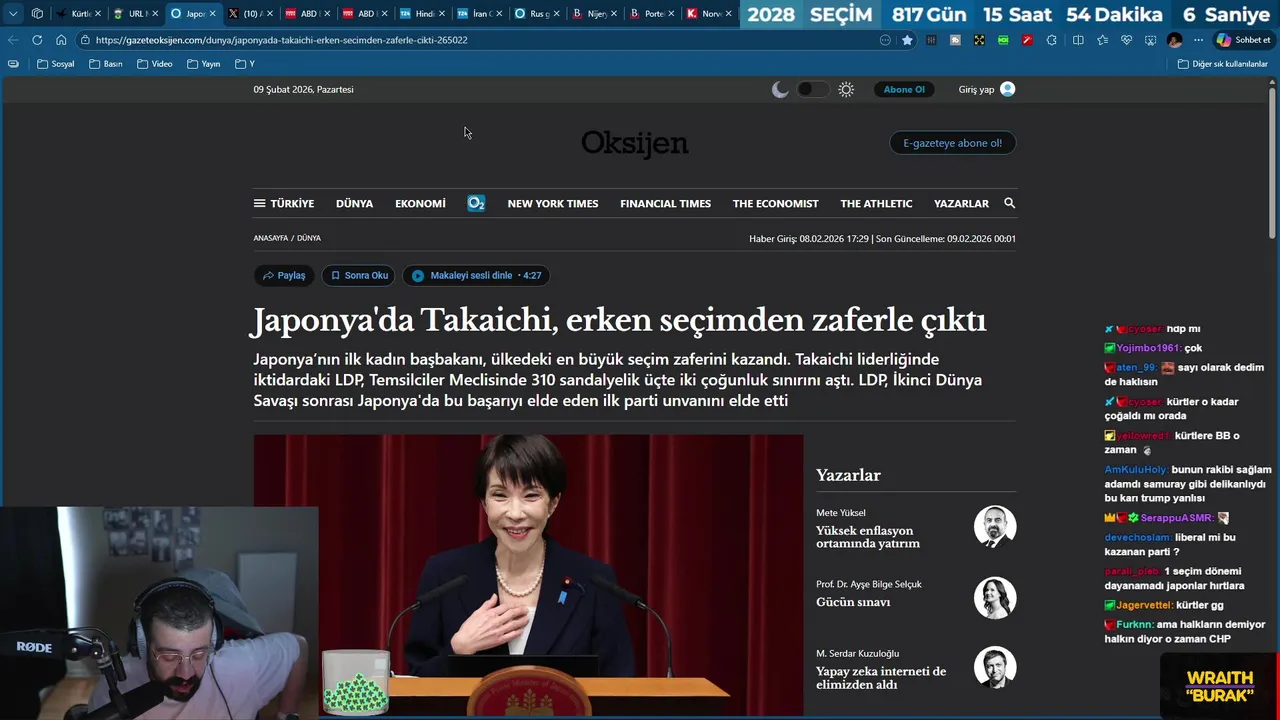The height and width of the screenshot is (720, 1280).
Task: Click the green extension icon
Action: pos(1003,40)
